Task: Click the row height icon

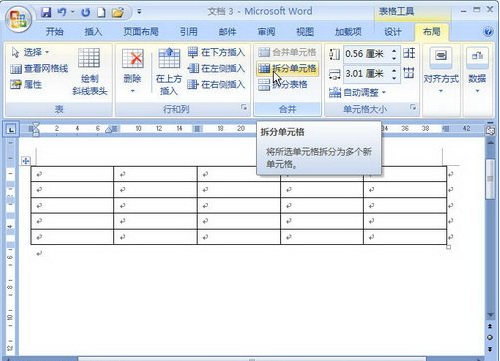Action: click(334, 54)
